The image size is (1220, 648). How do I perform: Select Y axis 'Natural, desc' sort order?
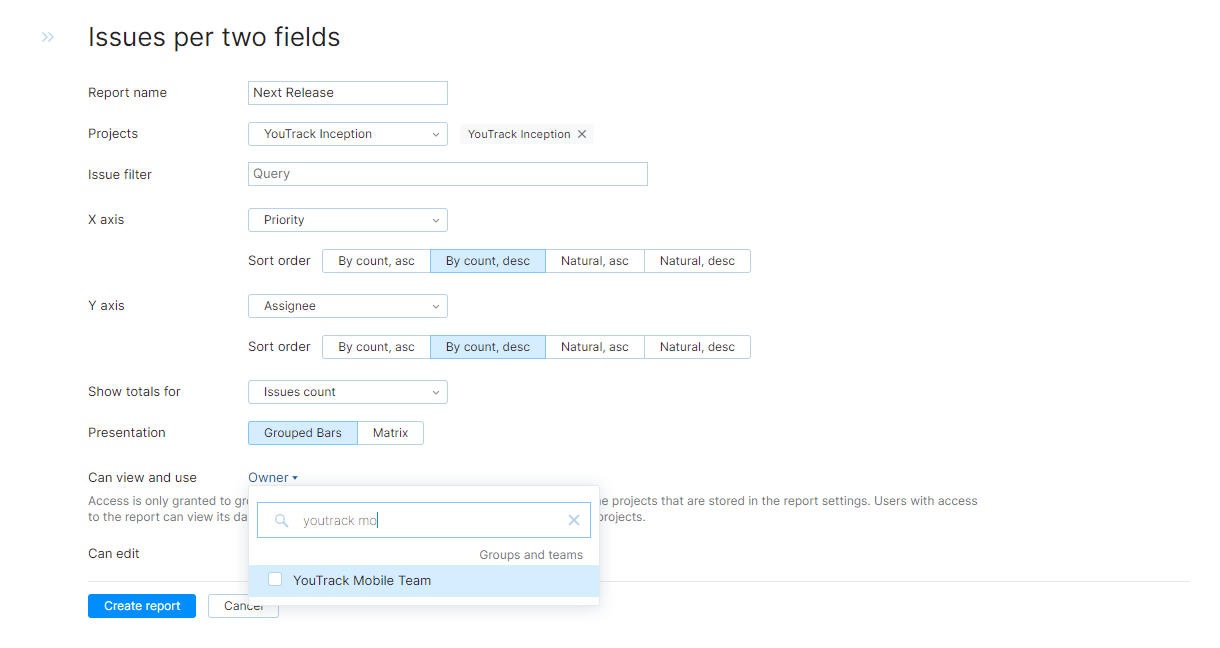(x=697, y=347)
